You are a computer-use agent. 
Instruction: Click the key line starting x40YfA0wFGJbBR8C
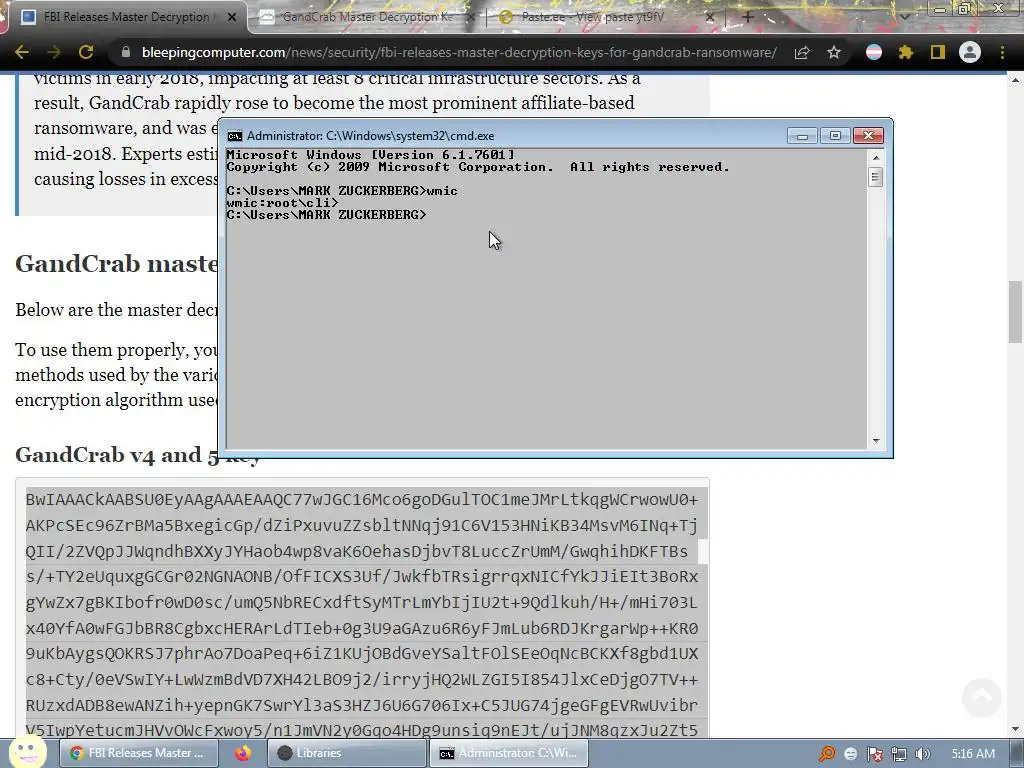point(362,628)
